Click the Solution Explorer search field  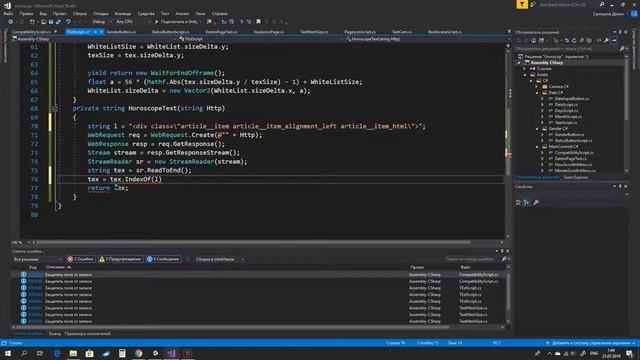[x=567, y=49]
